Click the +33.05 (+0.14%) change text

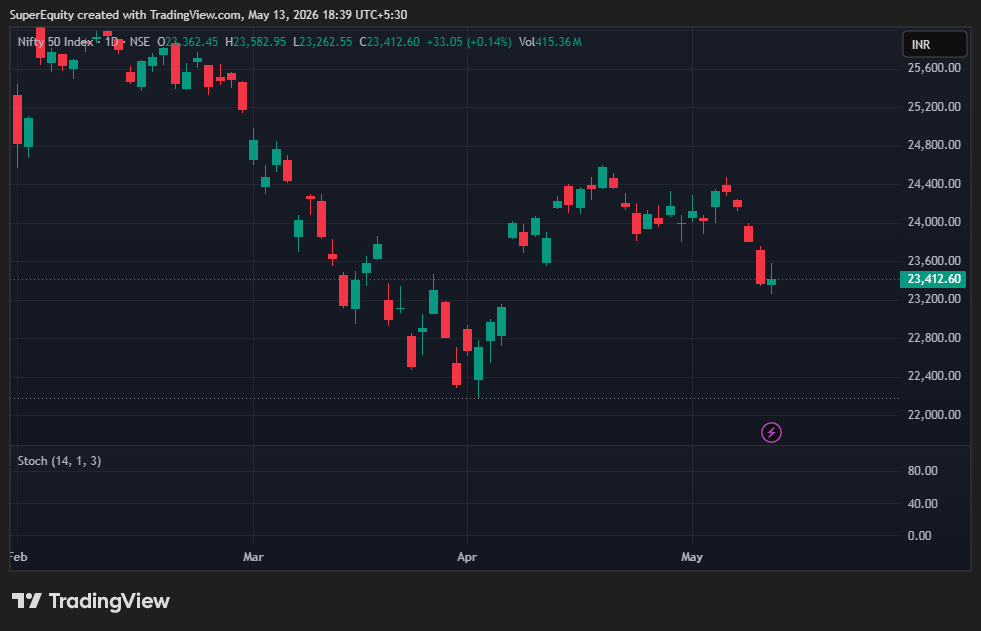[x=469, y=42]
